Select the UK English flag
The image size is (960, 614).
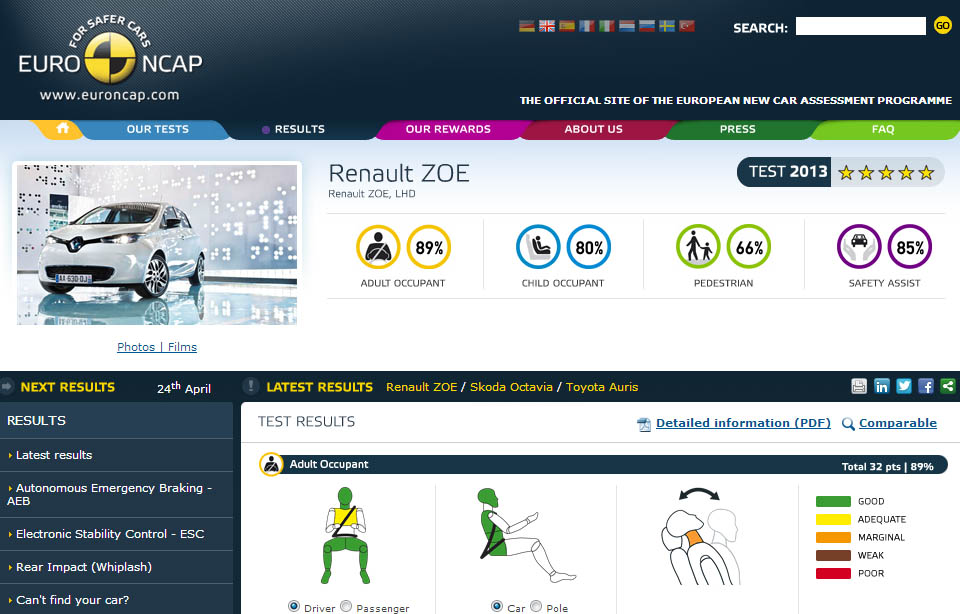(x=547, y=26)
